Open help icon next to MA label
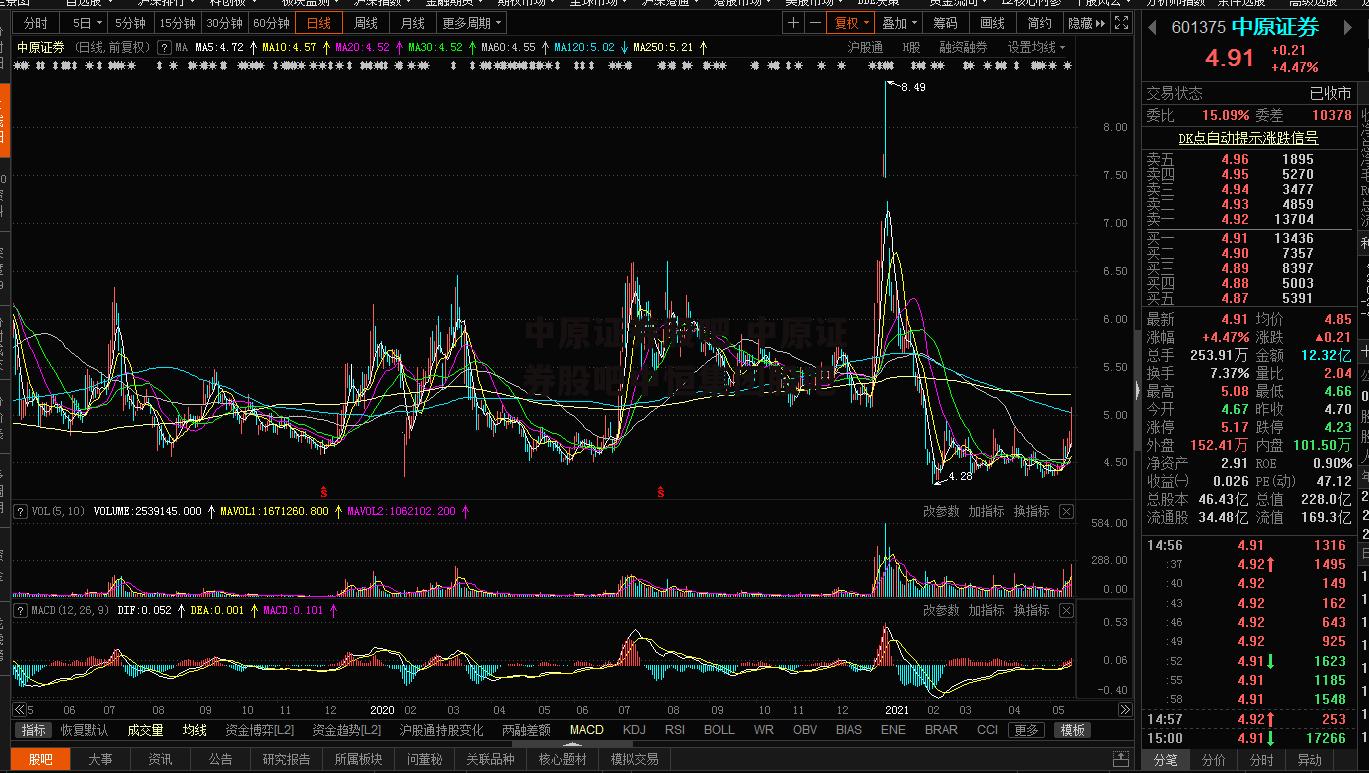The image size is (1369, 773). 164,47
